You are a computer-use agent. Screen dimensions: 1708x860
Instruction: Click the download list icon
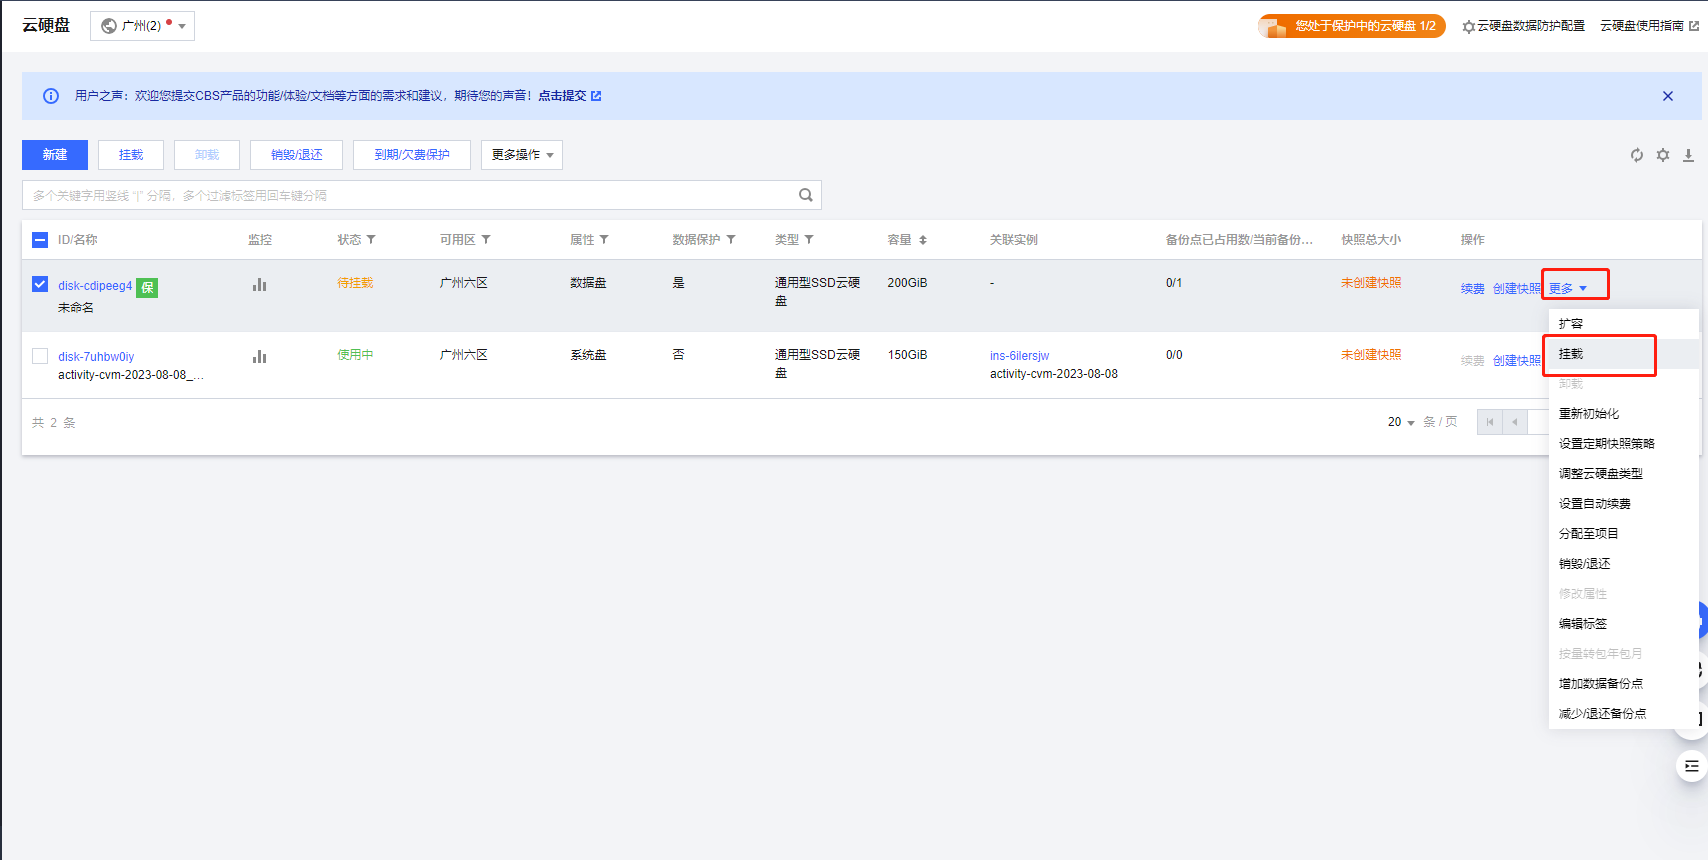[x=1688, y=155]
